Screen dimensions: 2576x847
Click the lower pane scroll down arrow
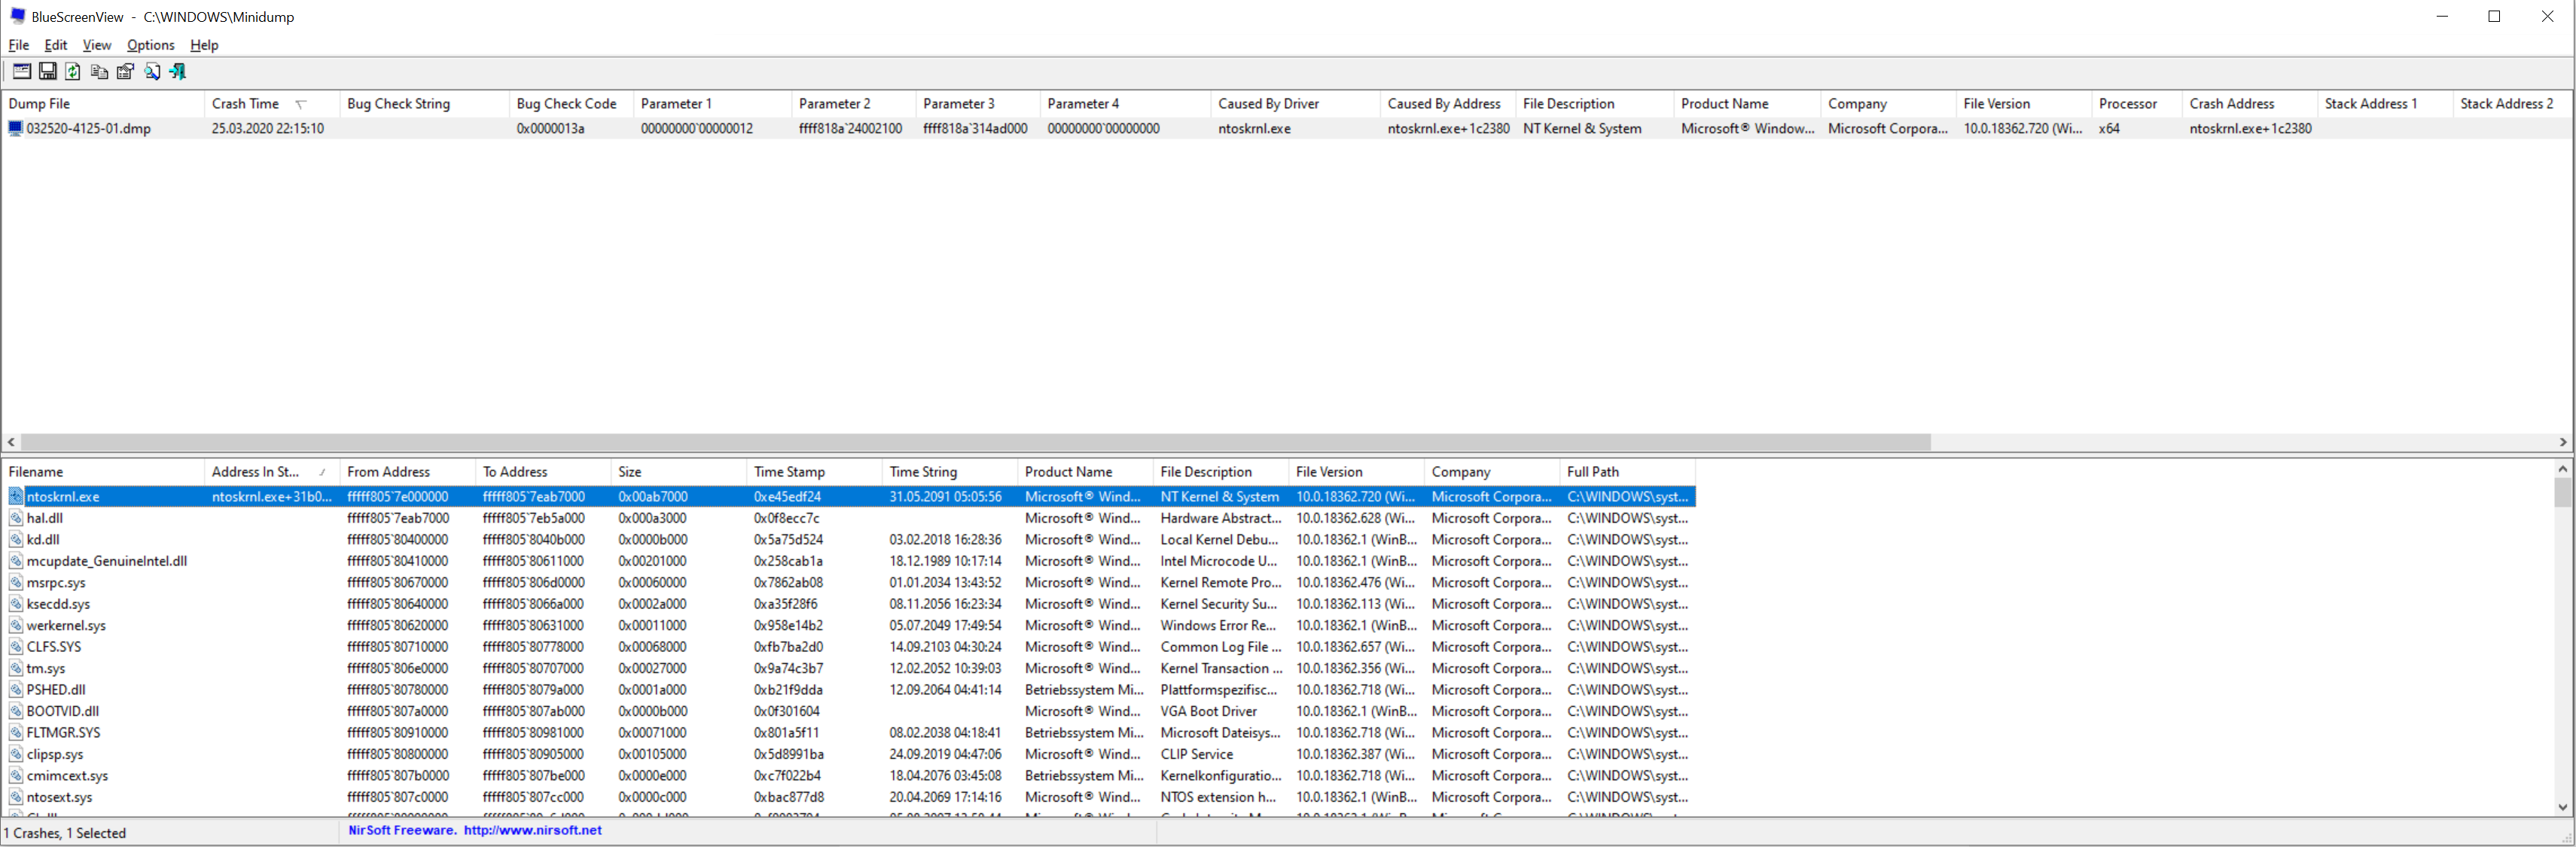pyautogui.click(x=2562, y=806)
